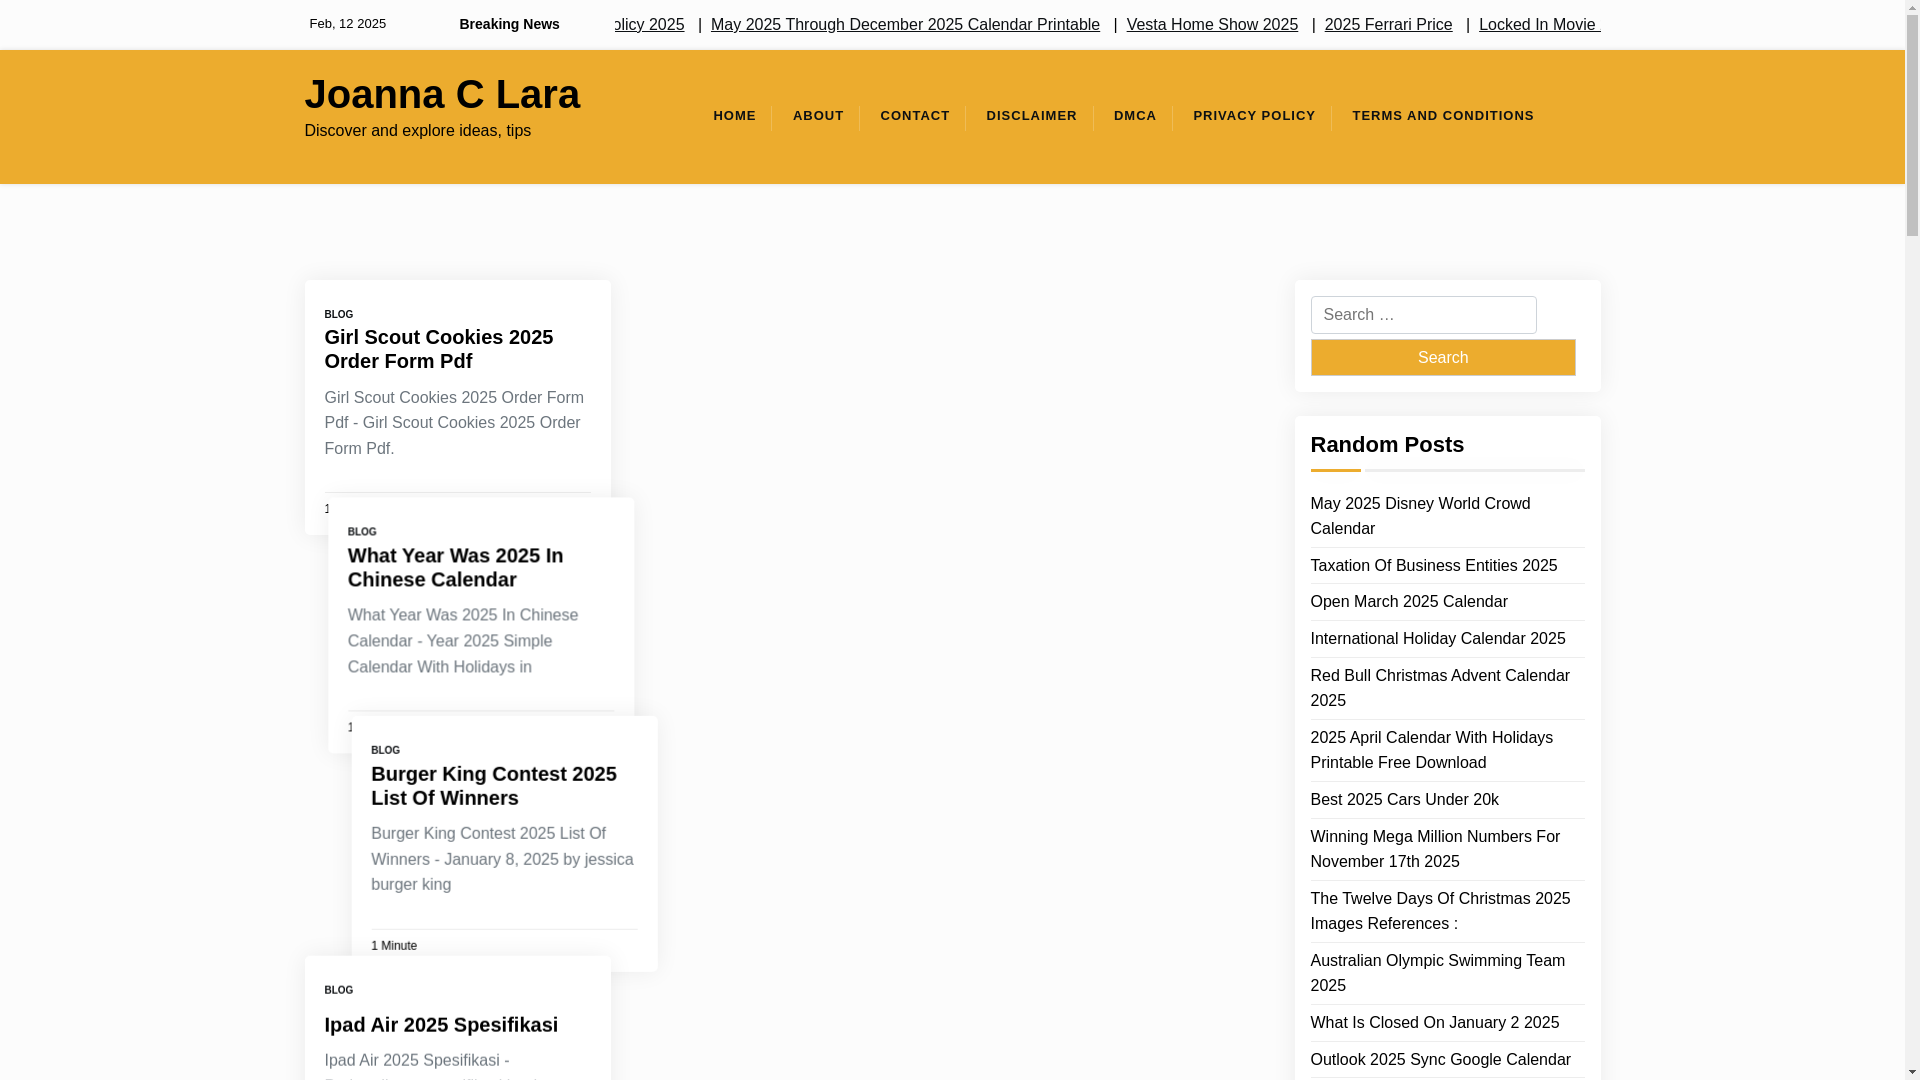Click BLOG tag above Ipad Air post
This screenshot has width=1920, height=1080.
click(x=338, y=990)
